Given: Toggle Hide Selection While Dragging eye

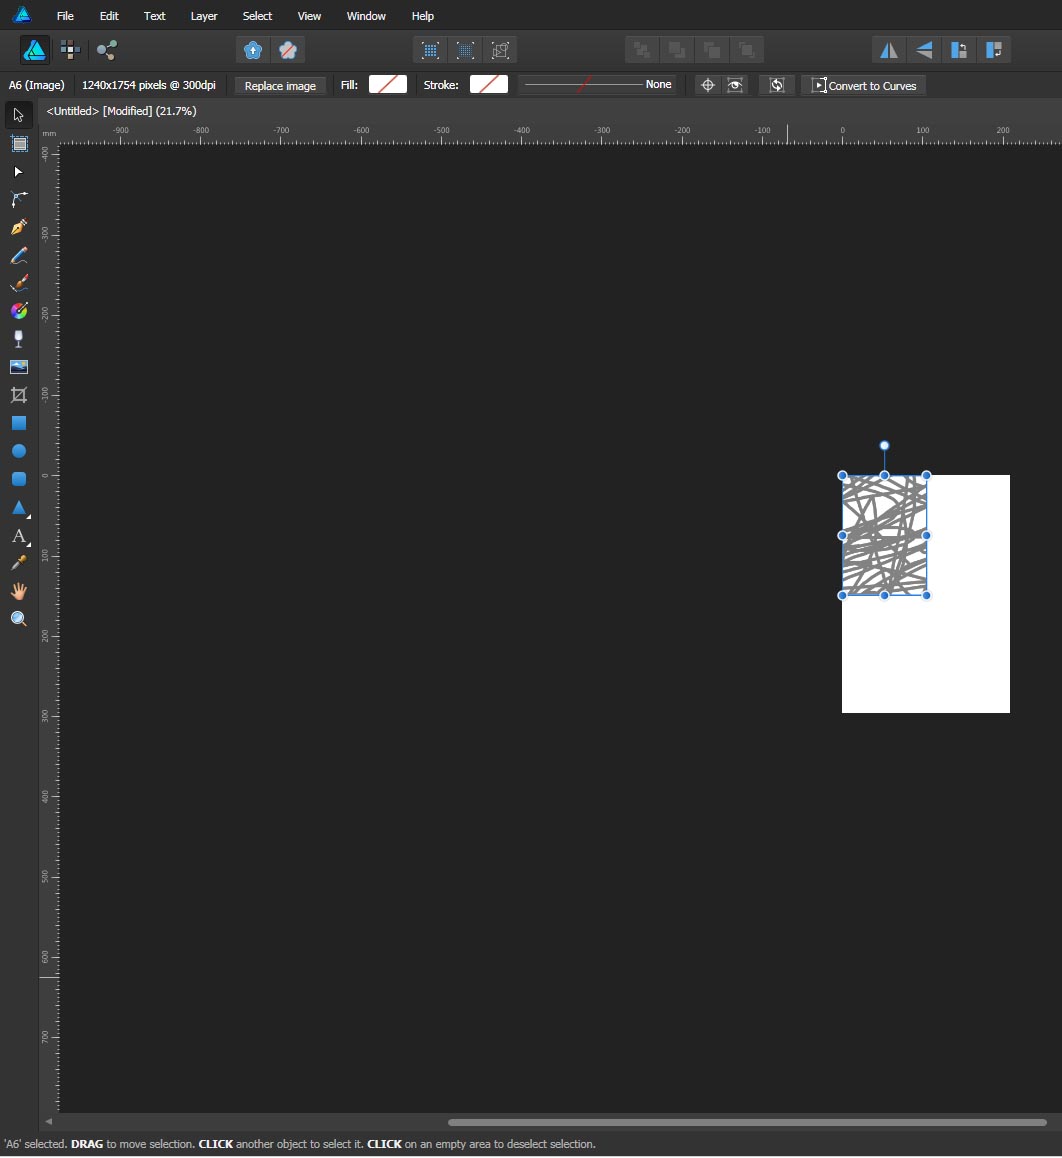Looking at the screenshot, I should point(735,85).
